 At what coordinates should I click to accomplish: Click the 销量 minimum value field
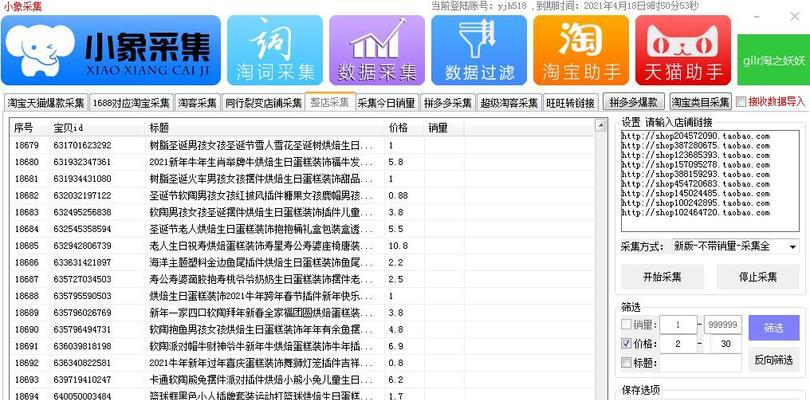click(x=678, y=325)
